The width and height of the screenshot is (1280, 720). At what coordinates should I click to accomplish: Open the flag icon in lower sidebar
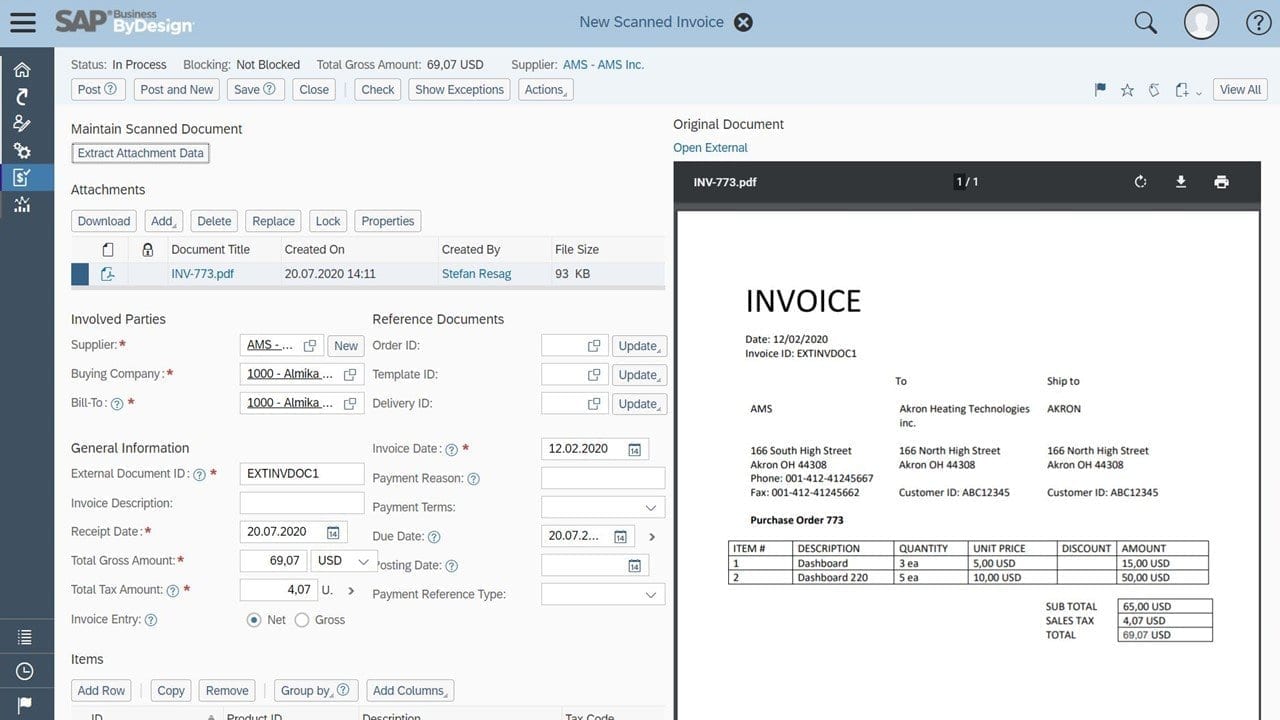coord(24,704)
